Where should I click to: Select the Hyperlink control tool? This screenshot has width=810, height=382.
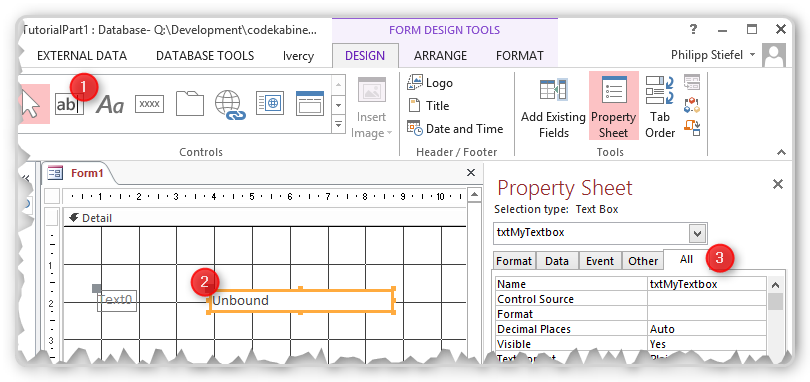(x=229, y=105)
